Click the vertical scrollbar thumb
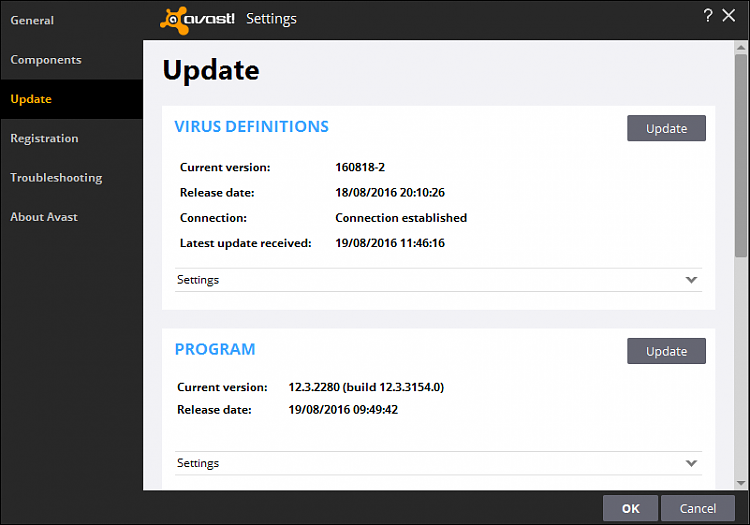 pyautogui.click(x=741, y=155)
